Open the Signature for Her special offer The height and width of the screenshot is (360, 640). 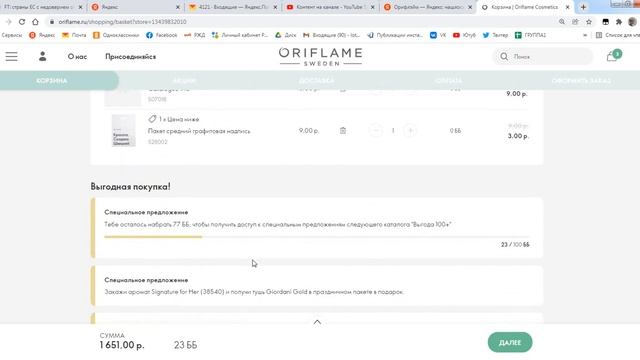(317, 286)
